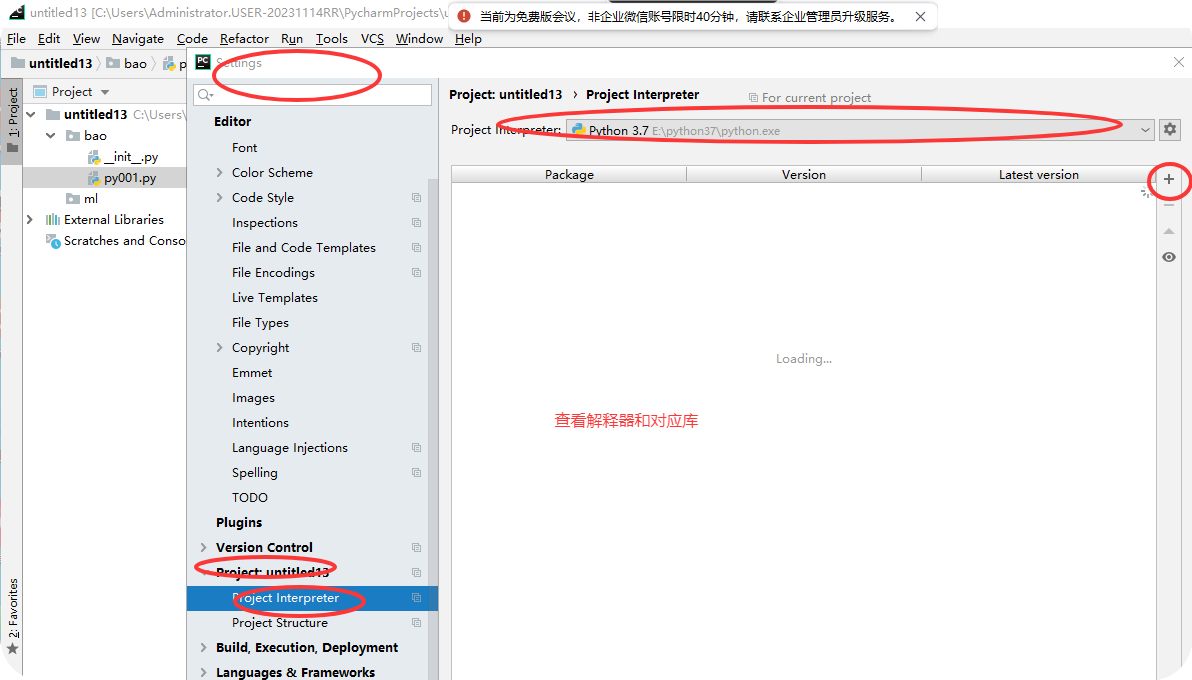Click the Settings search input field
The image size is (1192, 680).
(x=312, y=95)
